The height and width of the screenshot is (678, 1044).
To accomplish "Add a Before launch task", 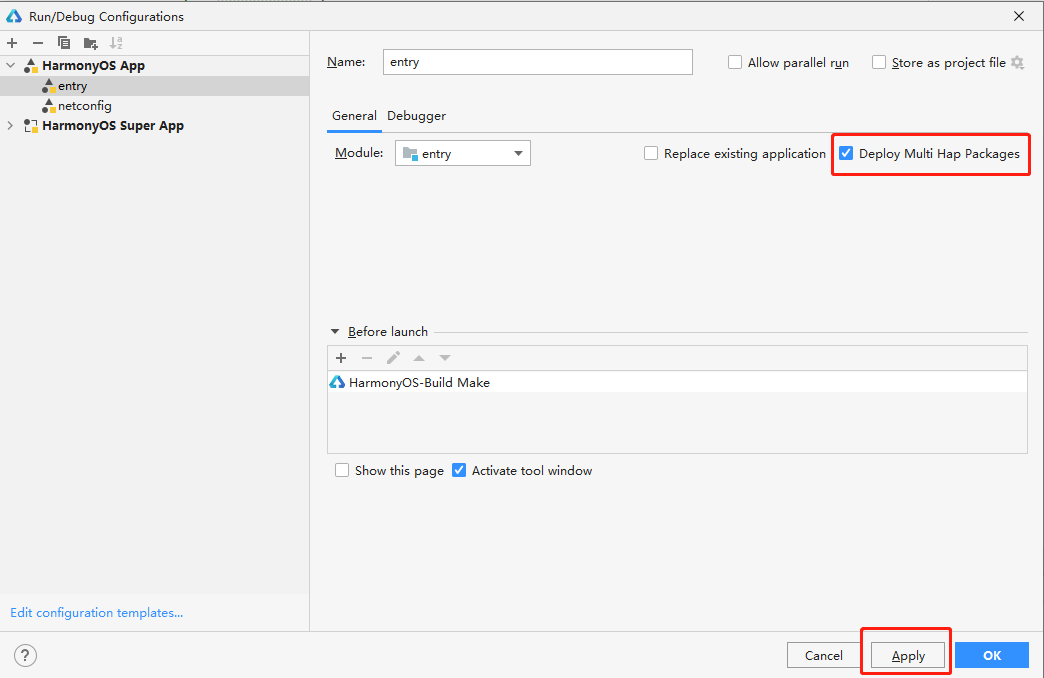I will tap(341, 358).
